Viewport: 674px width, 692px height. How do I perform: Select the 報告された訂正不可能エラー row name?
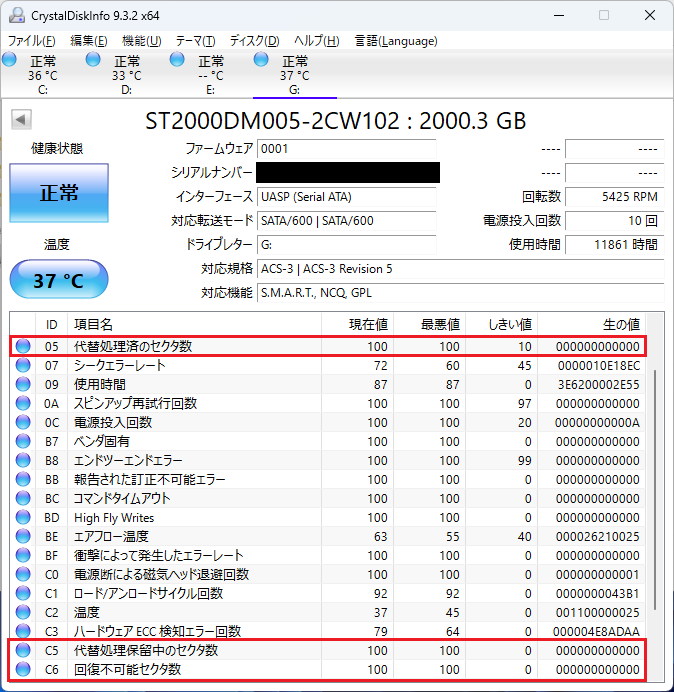[150, 479]
